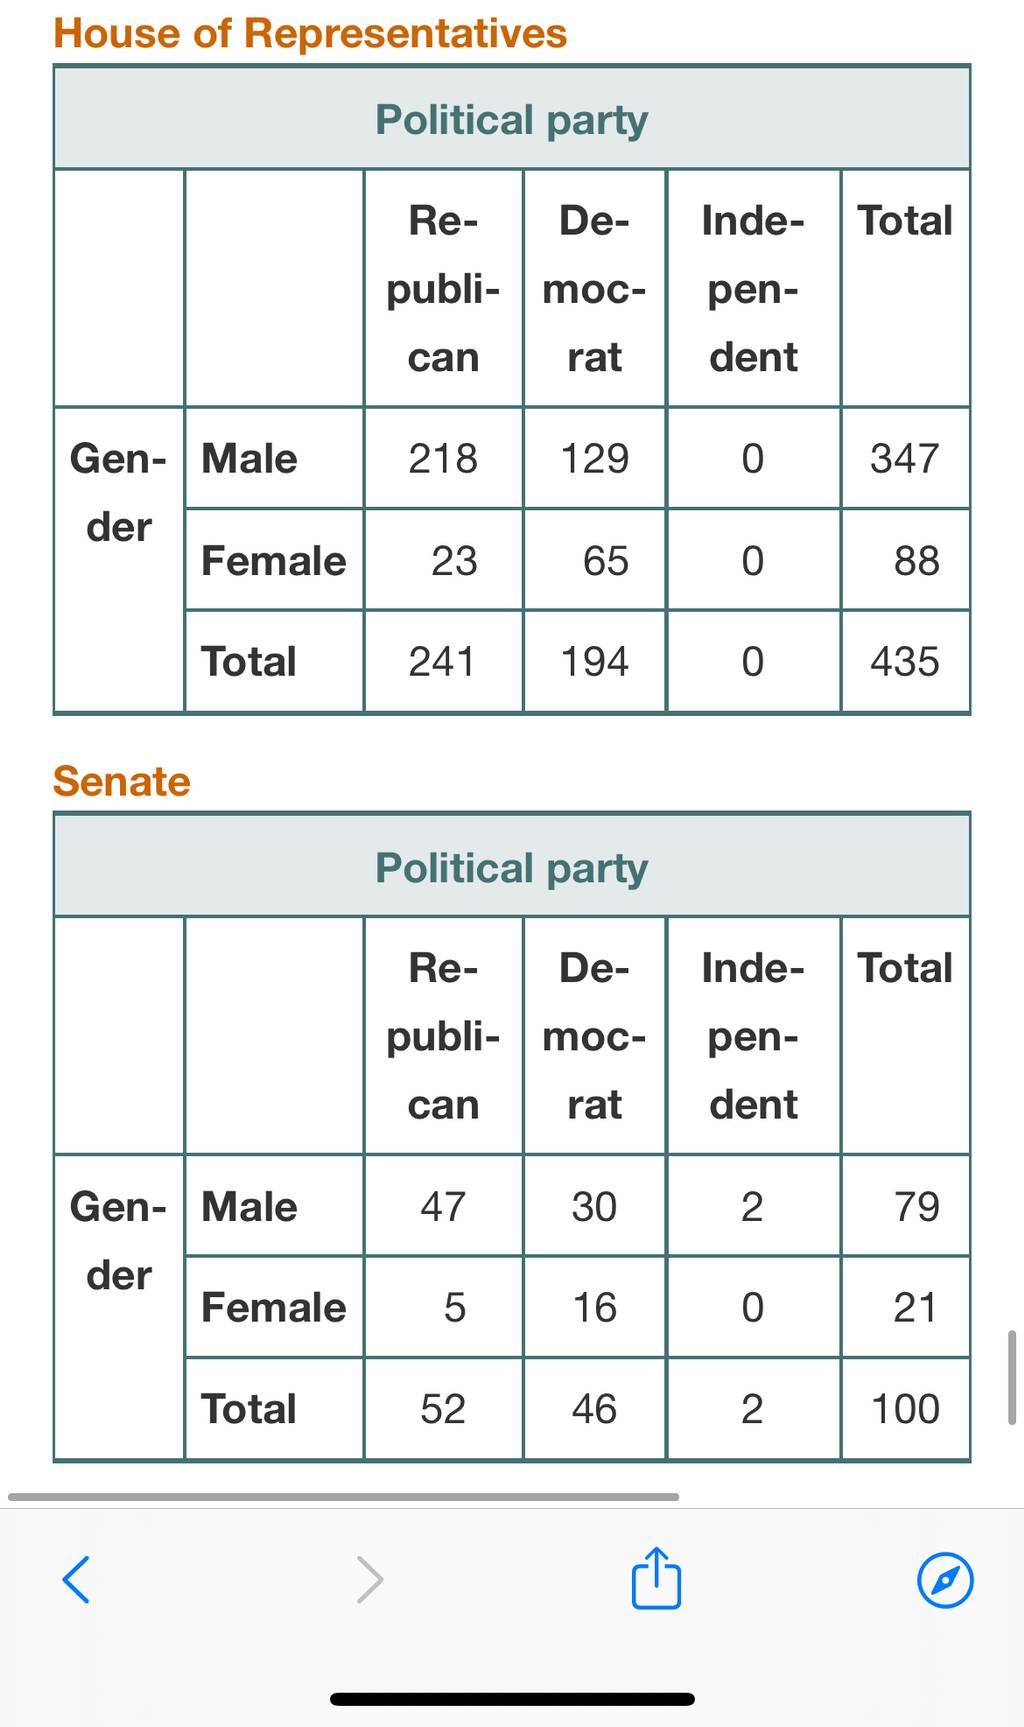Click the vertical scrollbar indicator
The height and width of the screenshot is (1727, 1024).
(x=1012, y=1377)
